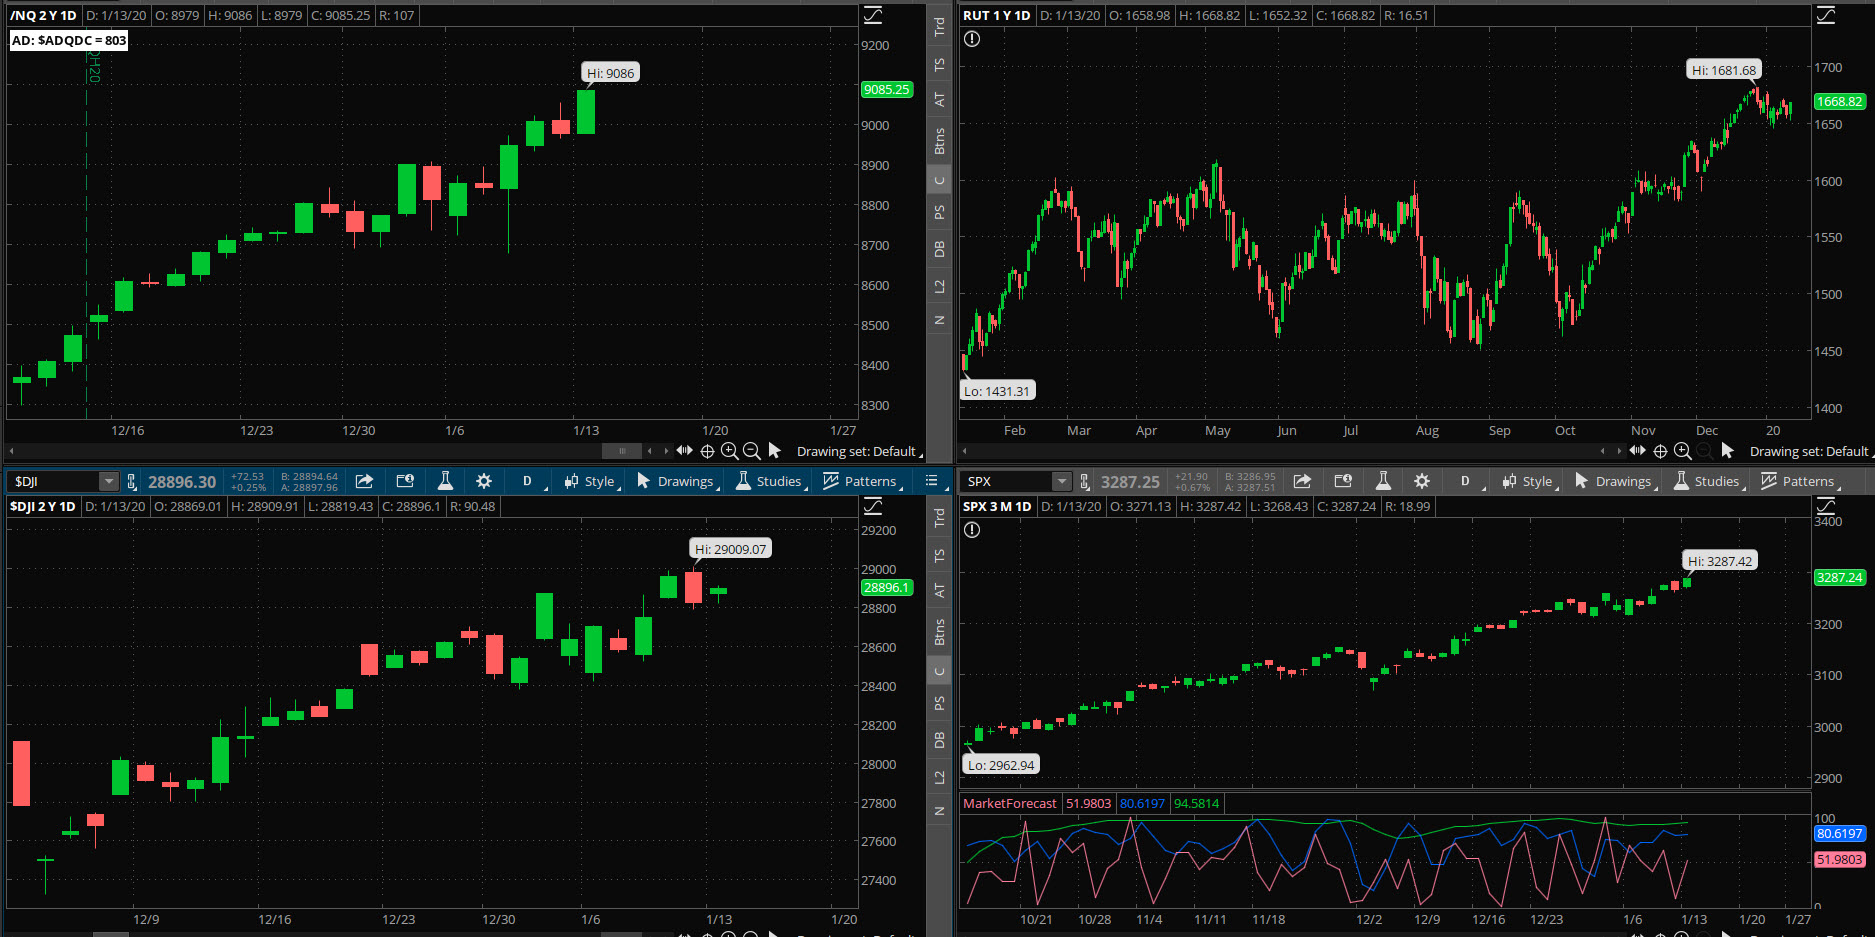Open the symbol link selector beside the $DJI field
Viewport: 1875px width, 937px height.
point(131,482)
